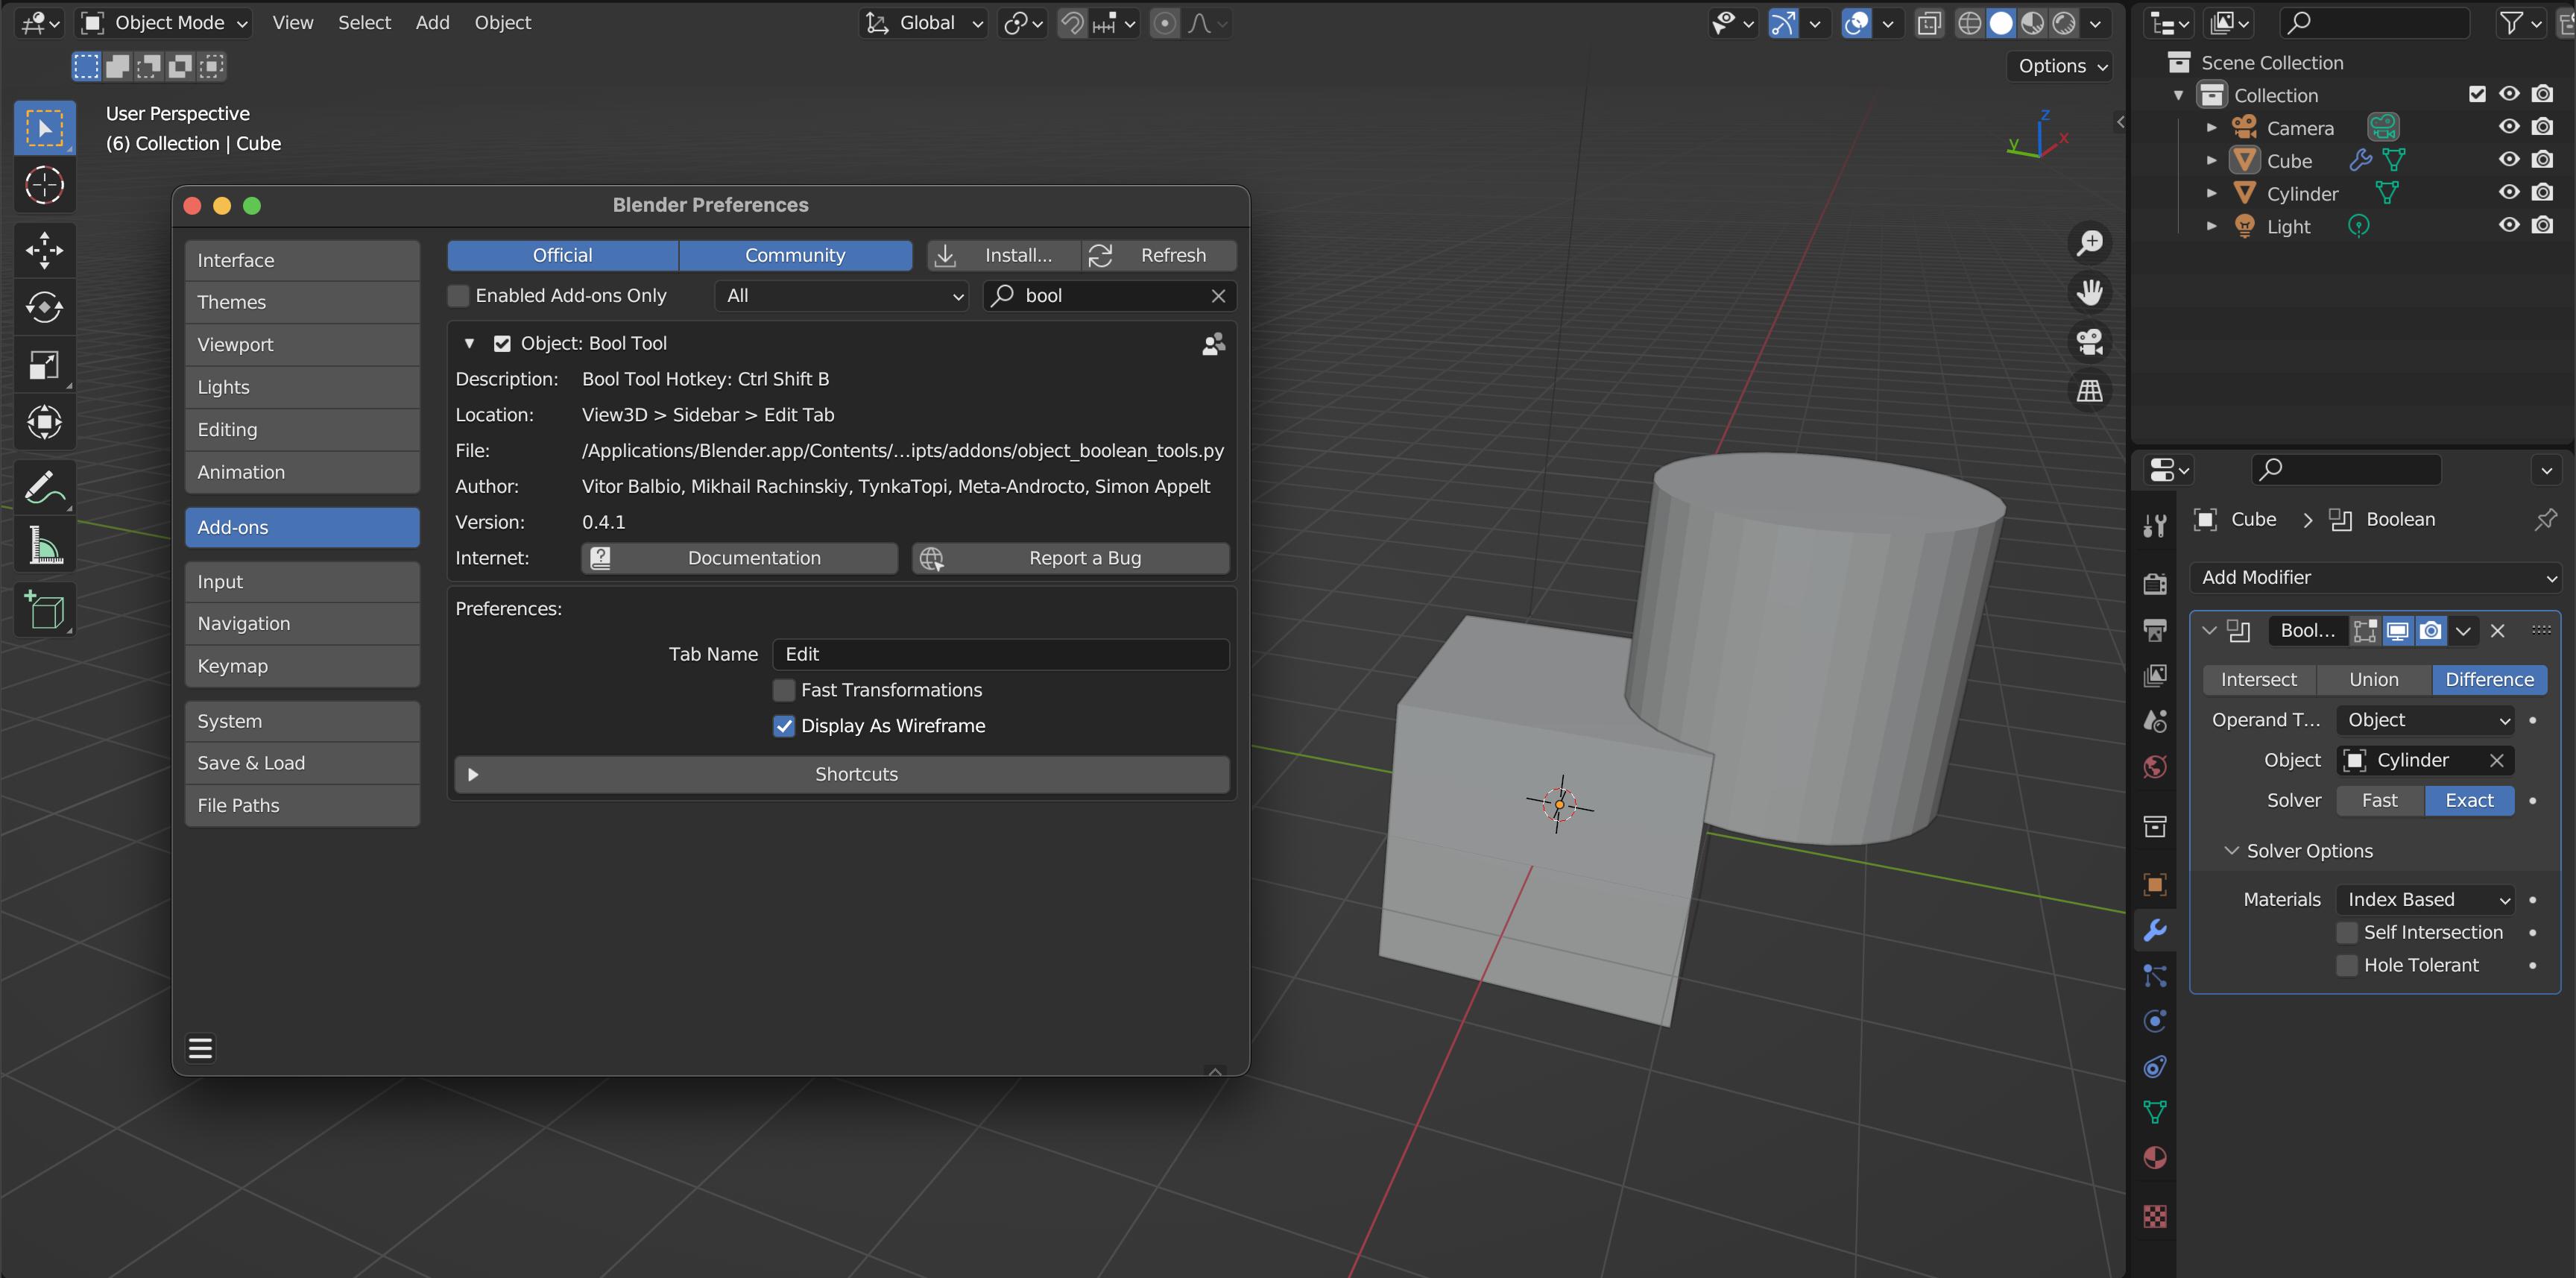Disable Cylinder render camera toggle

pyautogui.click(x=2542, y=192)
